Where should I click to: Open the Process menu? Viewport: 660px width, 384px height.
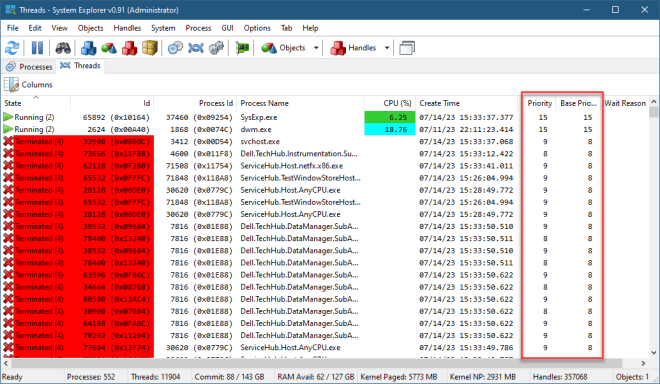[198, 28]
